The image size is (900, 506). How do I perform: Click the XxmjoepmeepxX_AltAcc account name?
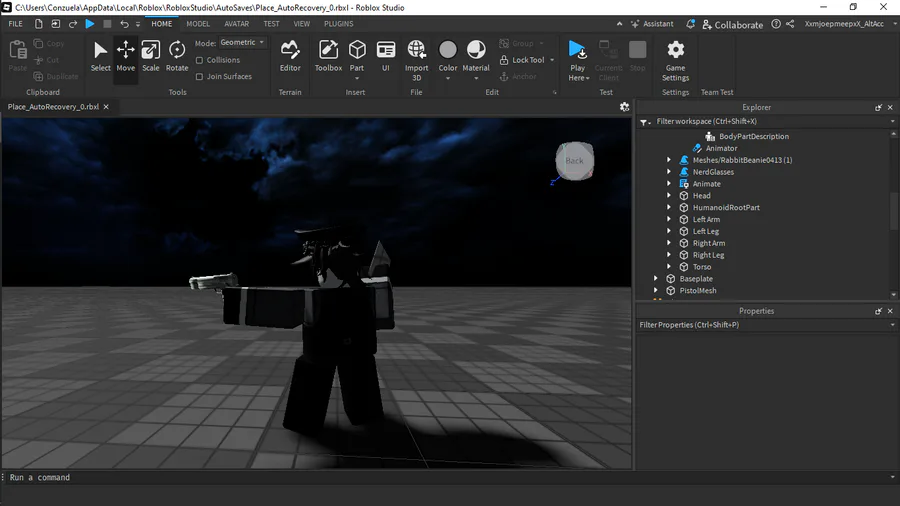(x=844, y=24)
